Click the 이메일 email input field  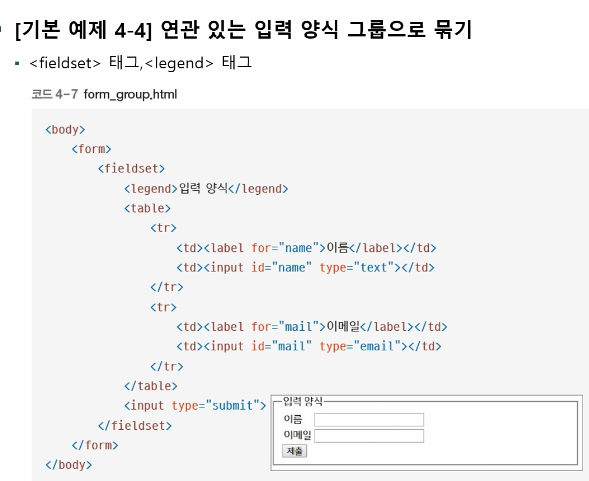click(369, 436)
